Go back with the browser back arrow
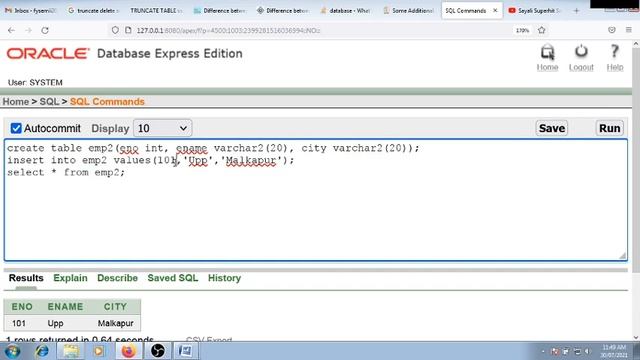This screenshot has height=360, width=640. (x=11, y=30)
